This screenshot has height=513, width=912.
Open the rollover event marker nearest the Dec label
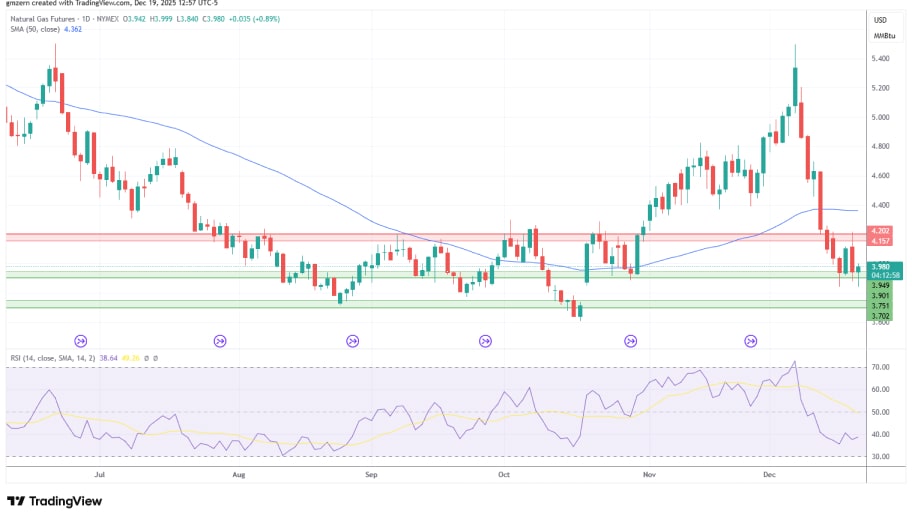[750, 341]
